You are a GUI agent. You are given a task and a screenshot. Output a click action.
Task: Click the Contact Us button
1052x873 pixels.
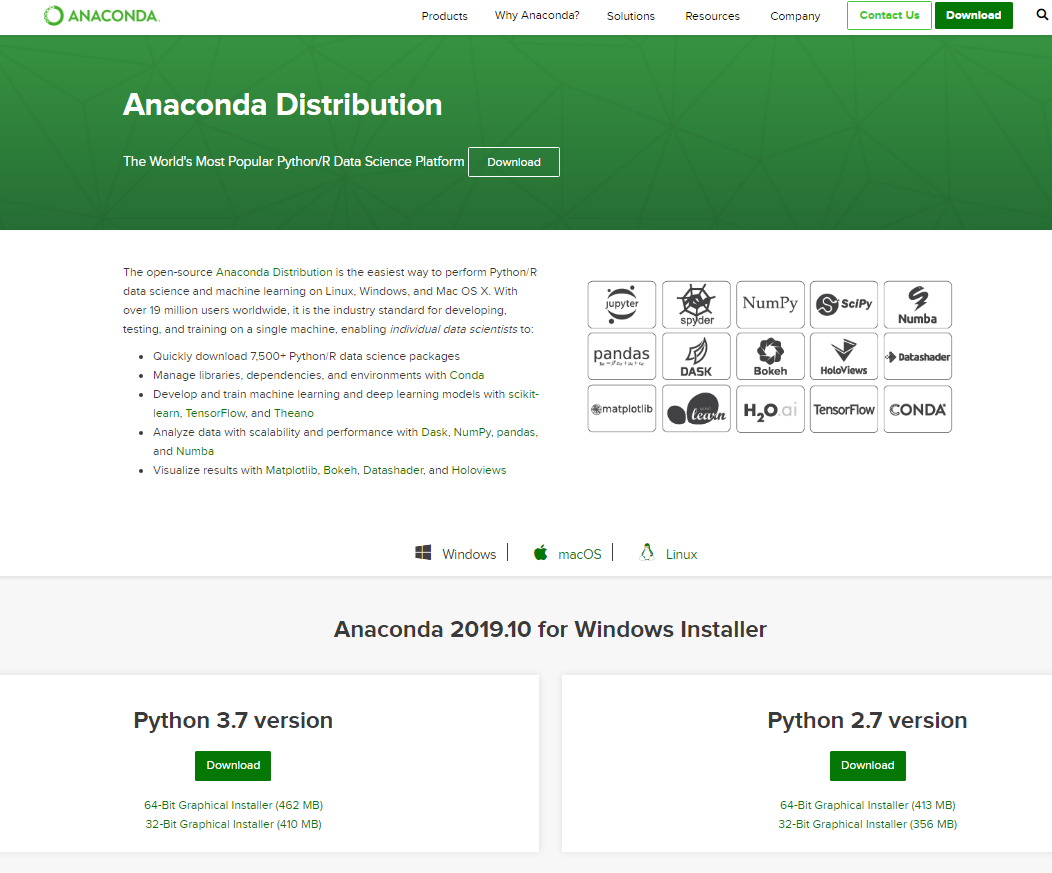pos(890,15)
